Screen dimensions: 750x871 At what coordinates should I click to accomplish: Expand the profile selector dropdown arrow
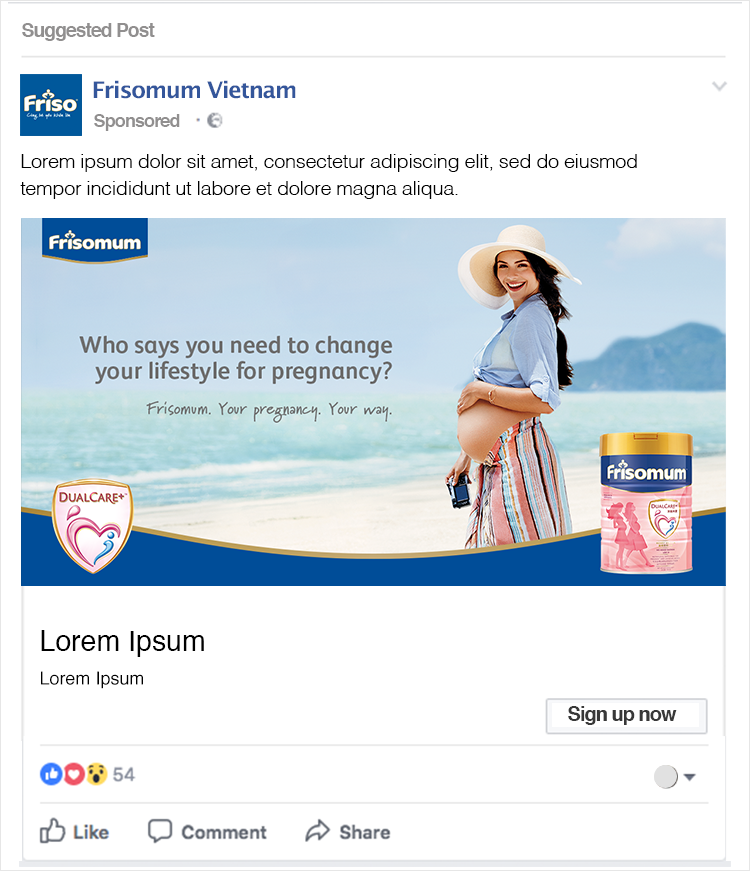tap(689, 777)
